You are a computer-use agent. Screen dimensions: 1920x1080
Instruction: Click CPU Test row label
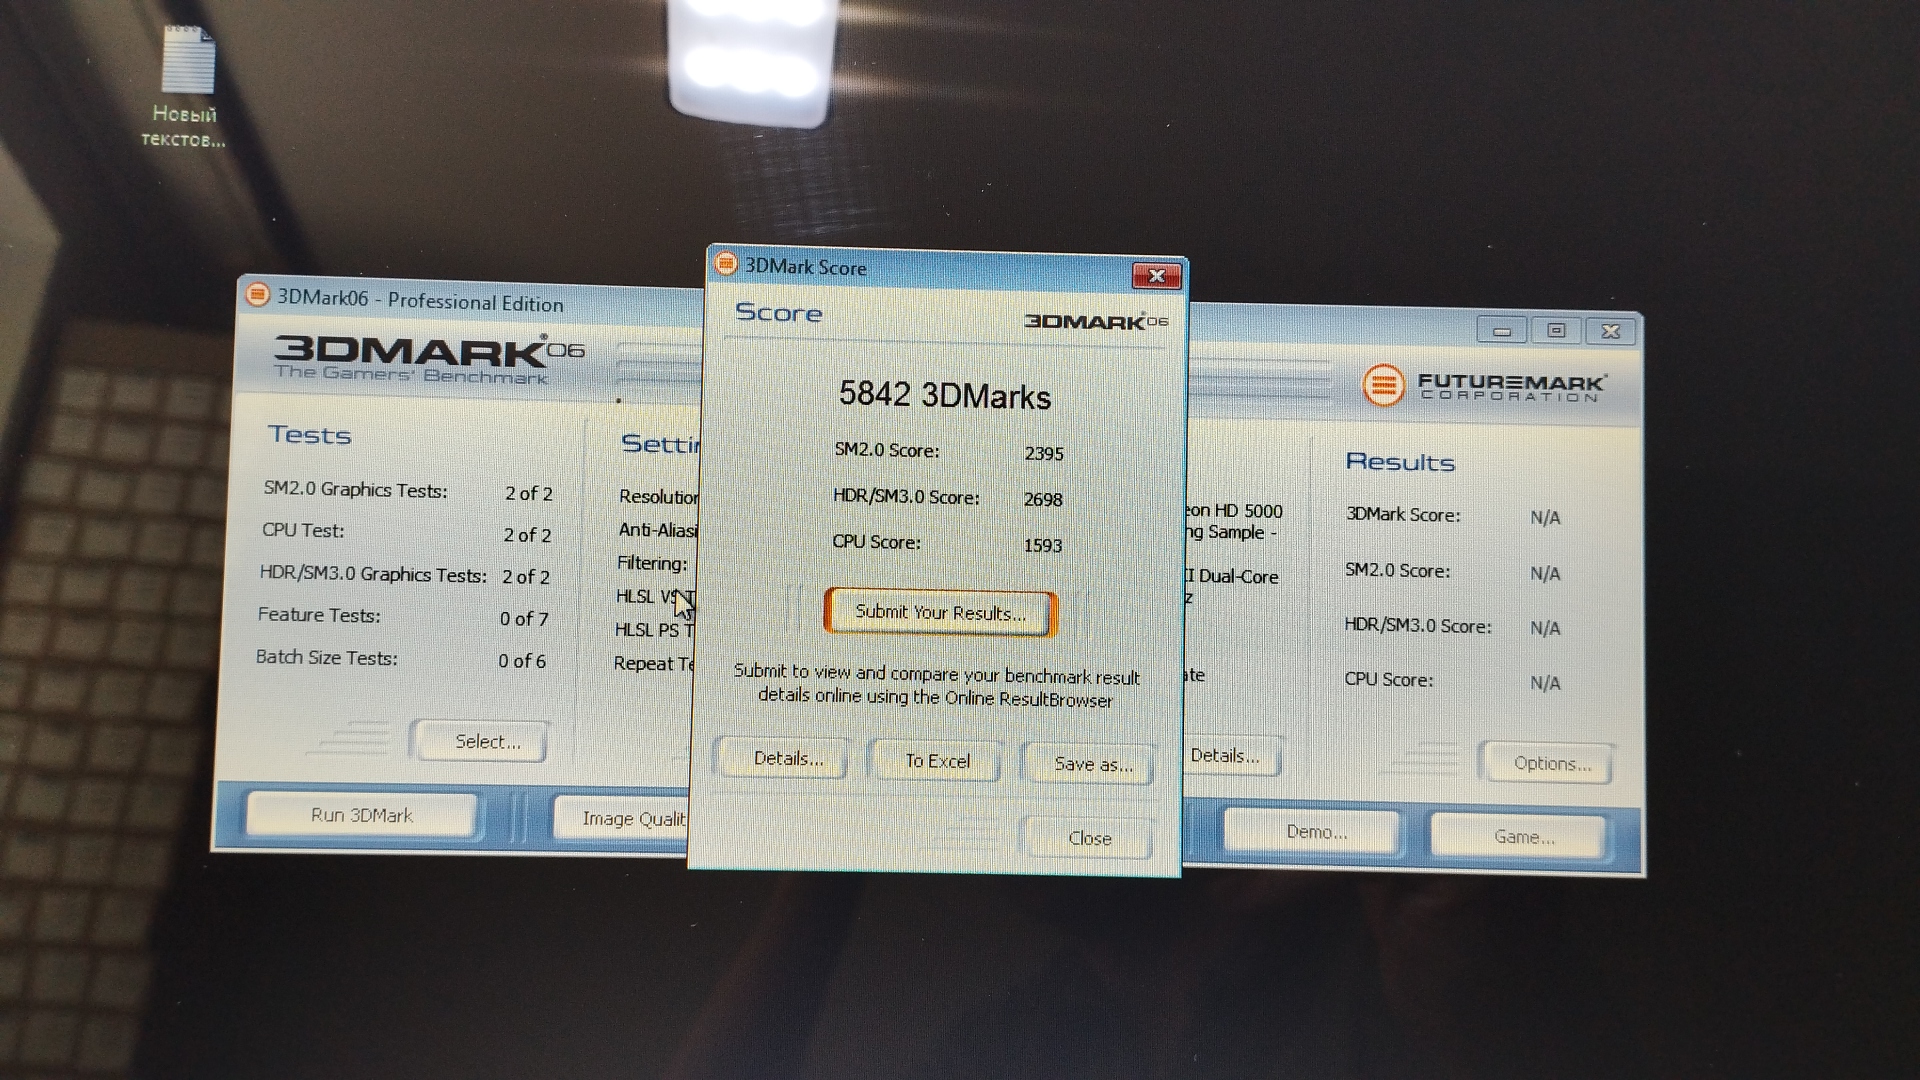(302, 531)
